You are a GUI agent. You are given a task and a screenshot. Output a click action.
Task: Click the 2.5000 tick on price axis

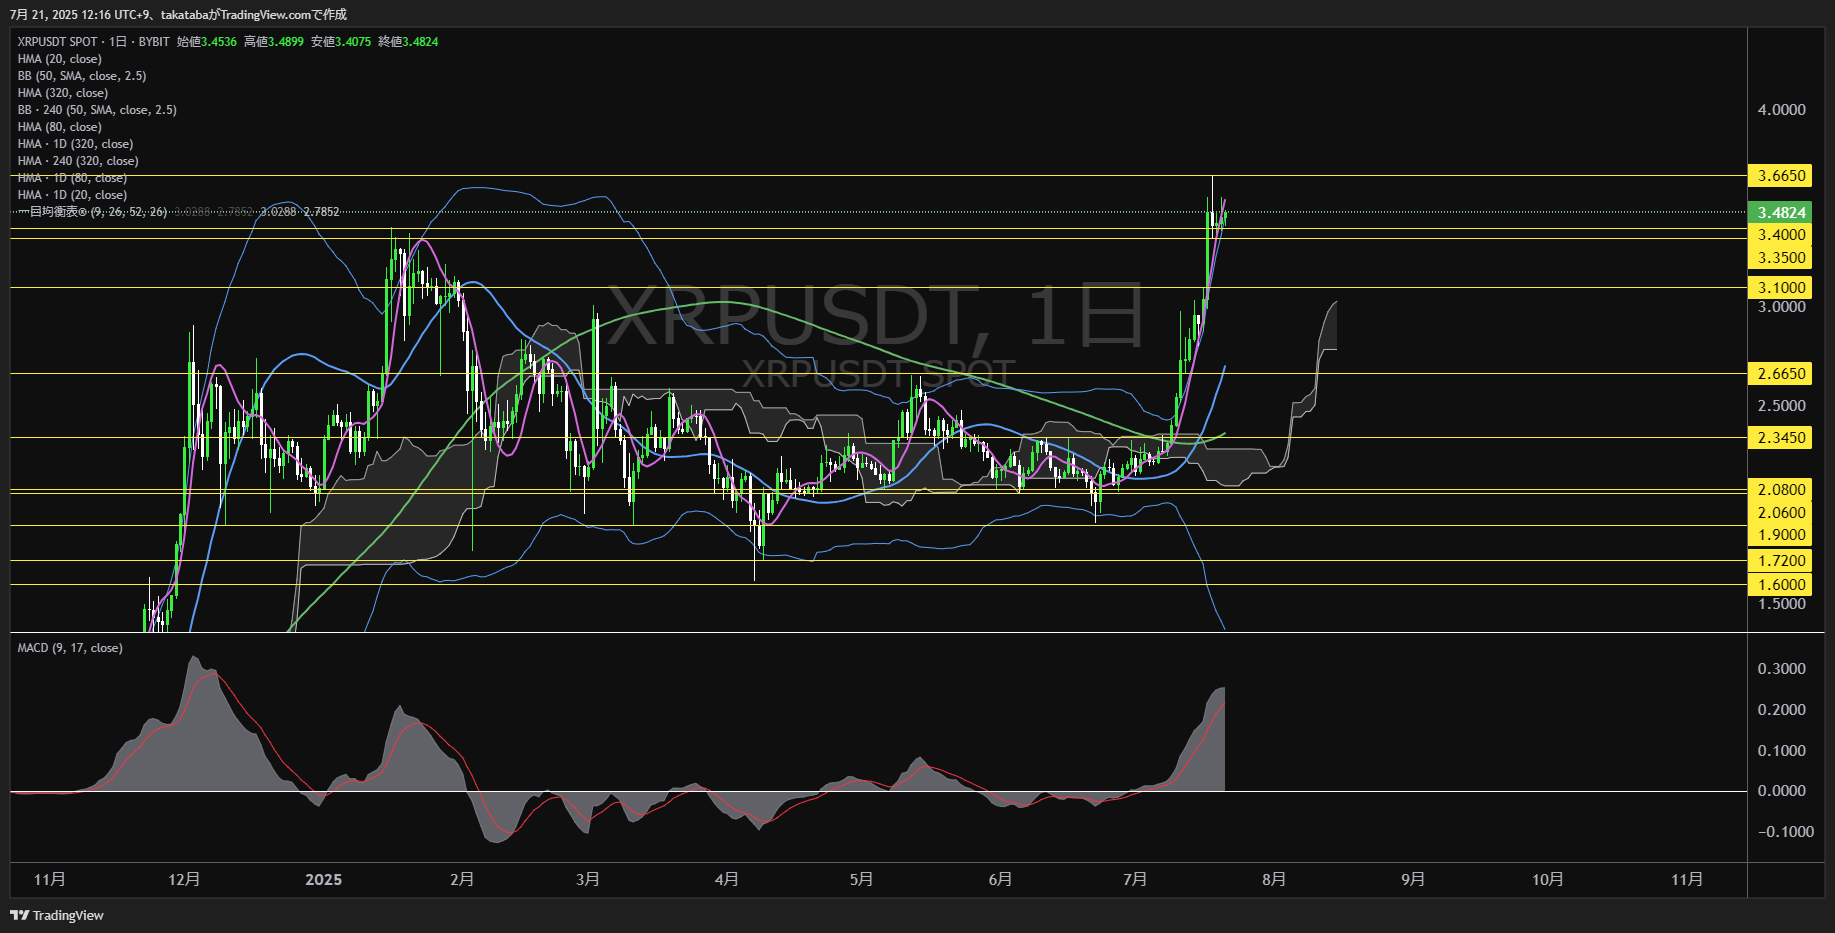tap(1781, 406)
